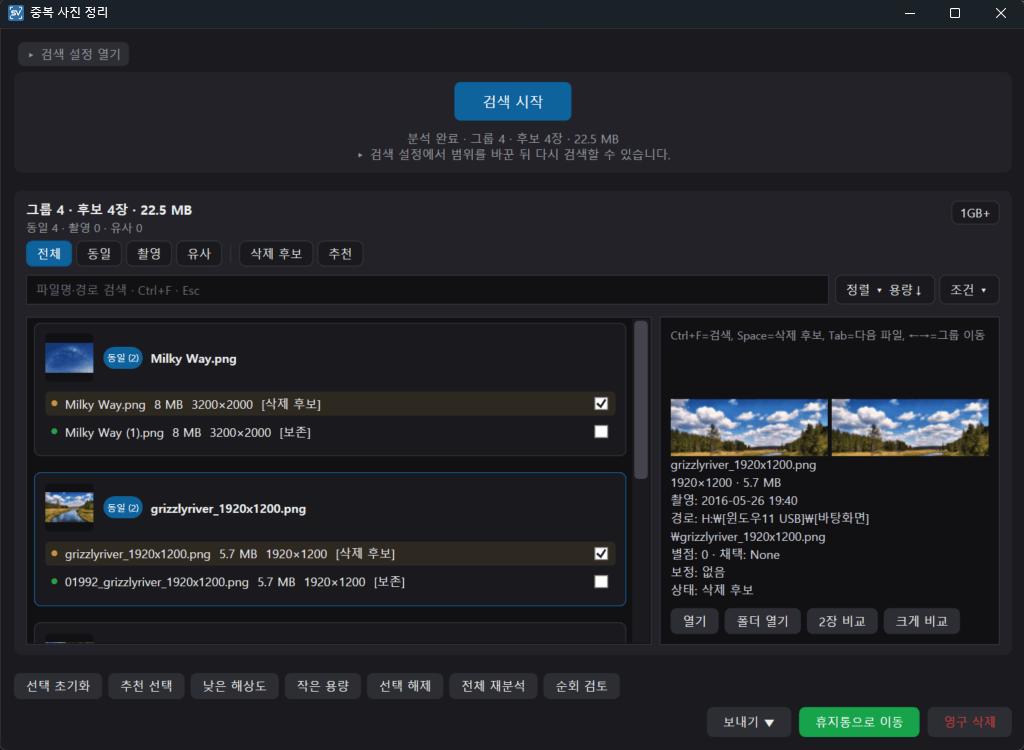Click the 크게 비교 button
This screenshot has height=750, width=1024.
(921, 621)
